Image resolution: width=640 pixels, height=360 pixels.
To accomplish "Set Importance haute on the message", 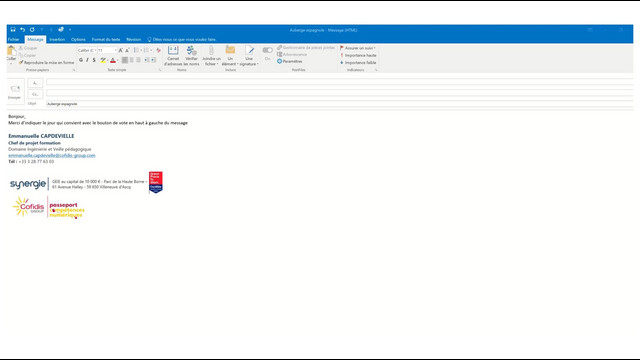I will [358, 55].
